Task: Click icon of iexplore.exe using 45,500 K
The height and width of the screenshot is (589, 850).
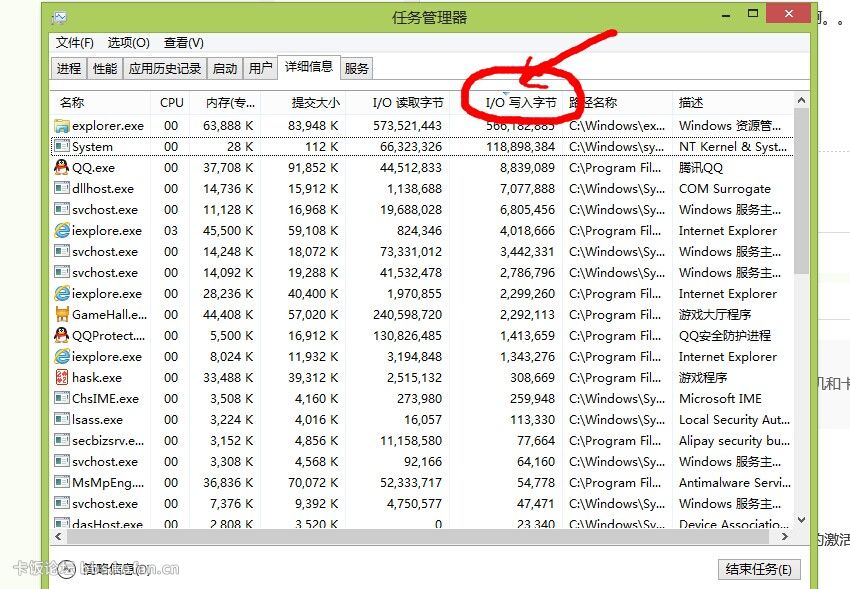Action: click(x=62, y=231)
